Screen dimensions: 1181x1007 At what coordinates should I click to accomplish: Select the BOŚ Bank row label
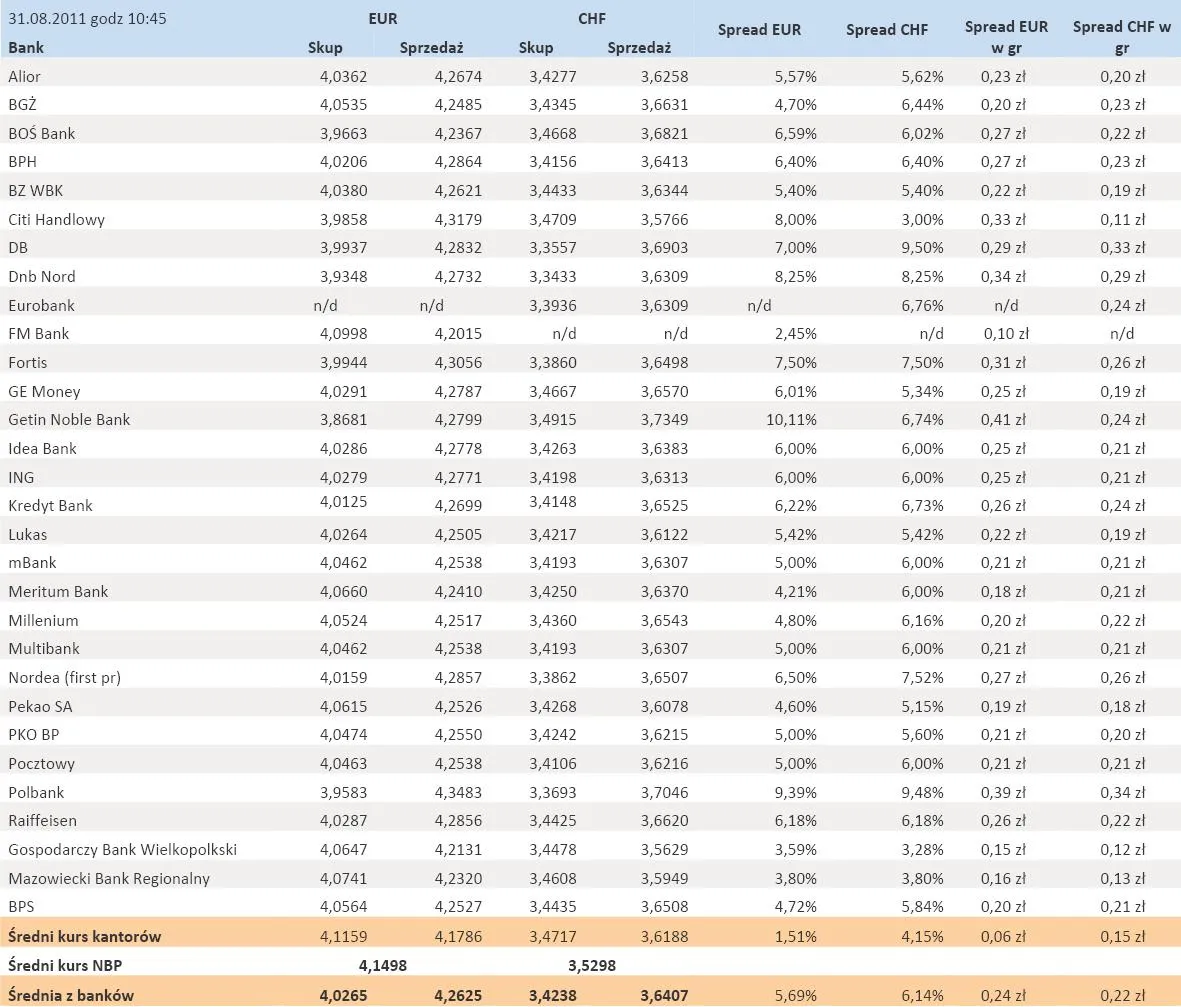(x=41, y=133)
